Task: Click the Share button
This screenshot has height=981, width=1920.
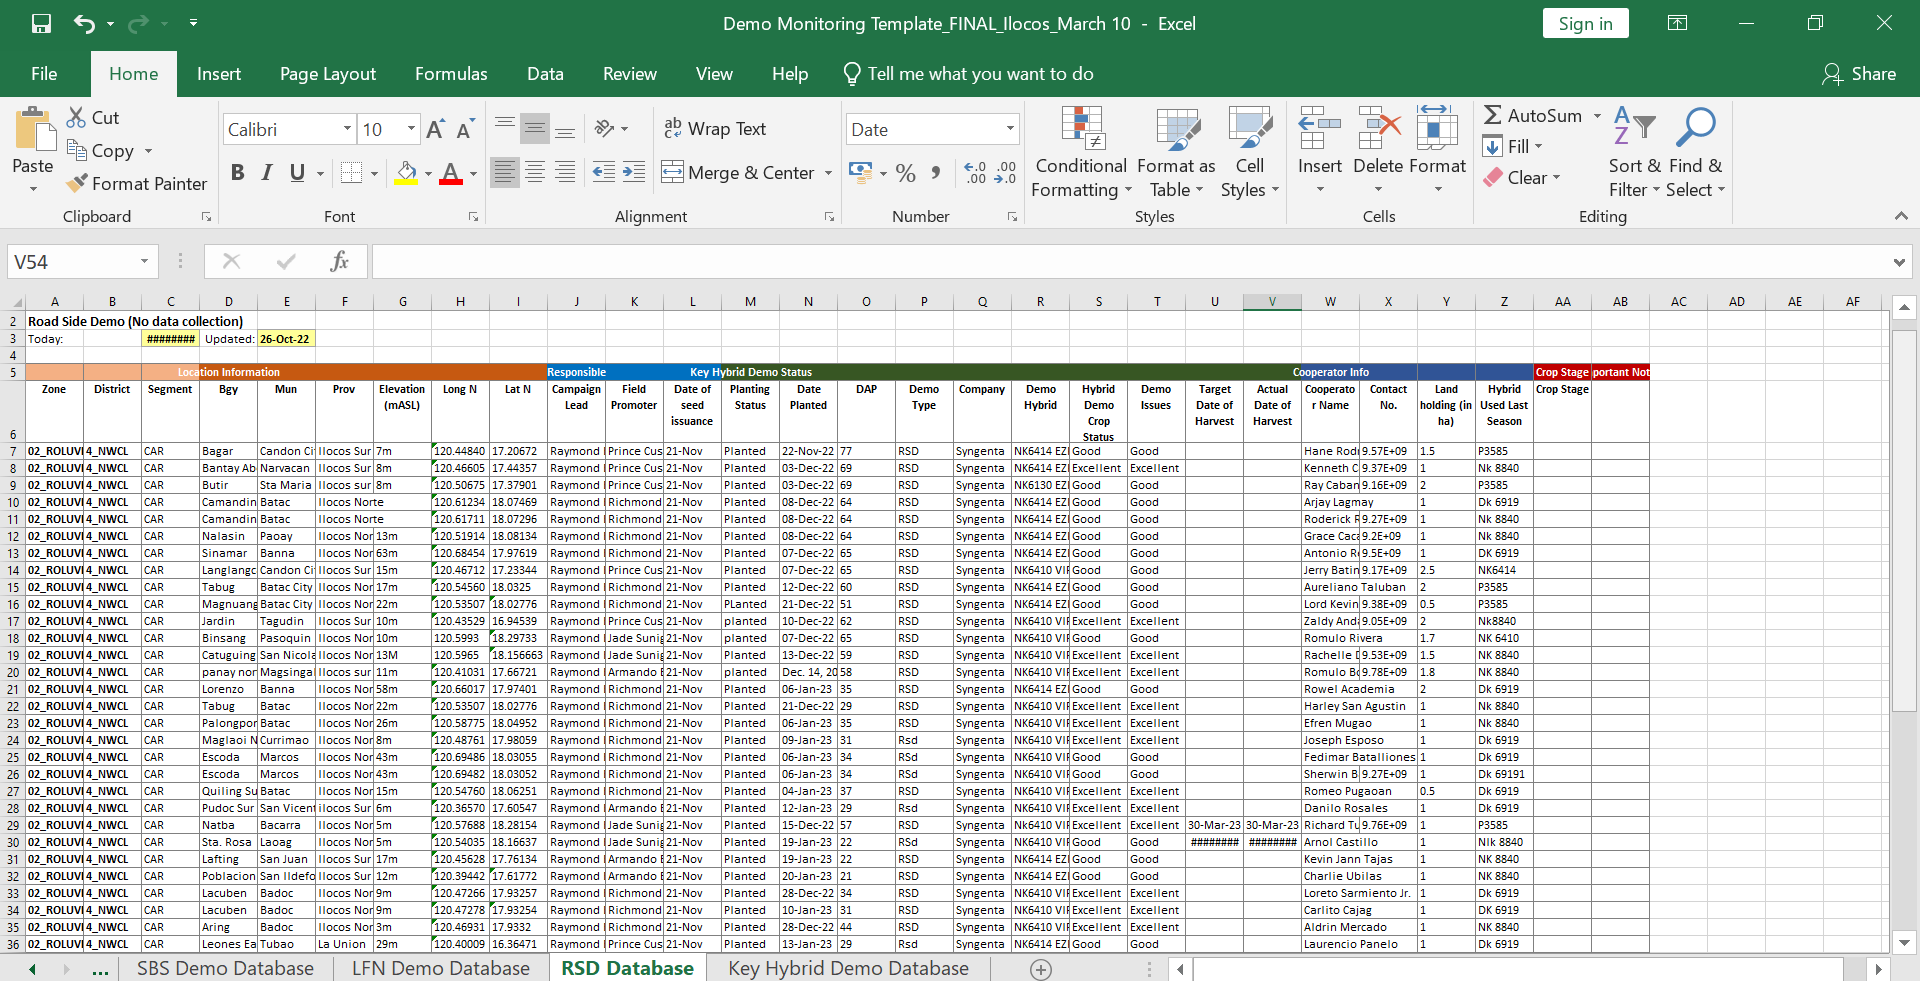Action: (1859, 74)
